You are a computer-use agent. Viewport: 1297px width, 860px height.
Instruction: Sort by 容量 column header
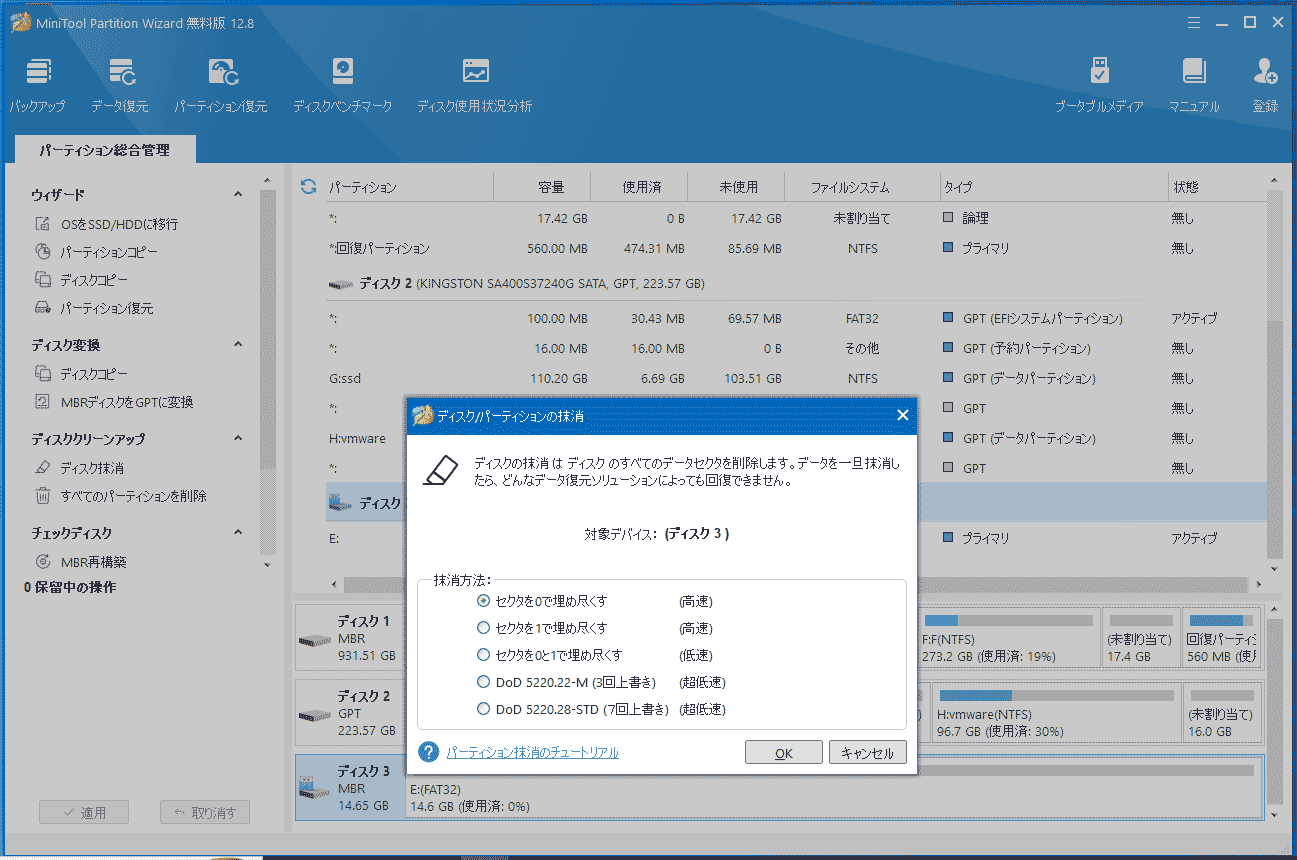coord(543,187)
